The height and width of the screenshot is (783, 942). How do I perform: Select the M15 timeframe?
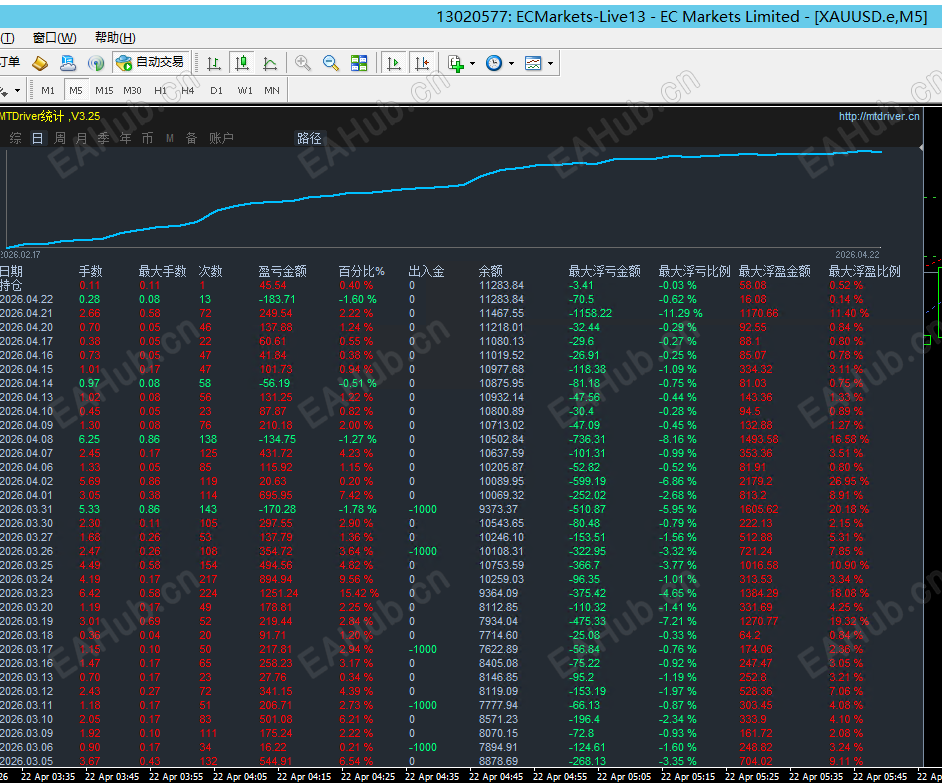point(104,90)
